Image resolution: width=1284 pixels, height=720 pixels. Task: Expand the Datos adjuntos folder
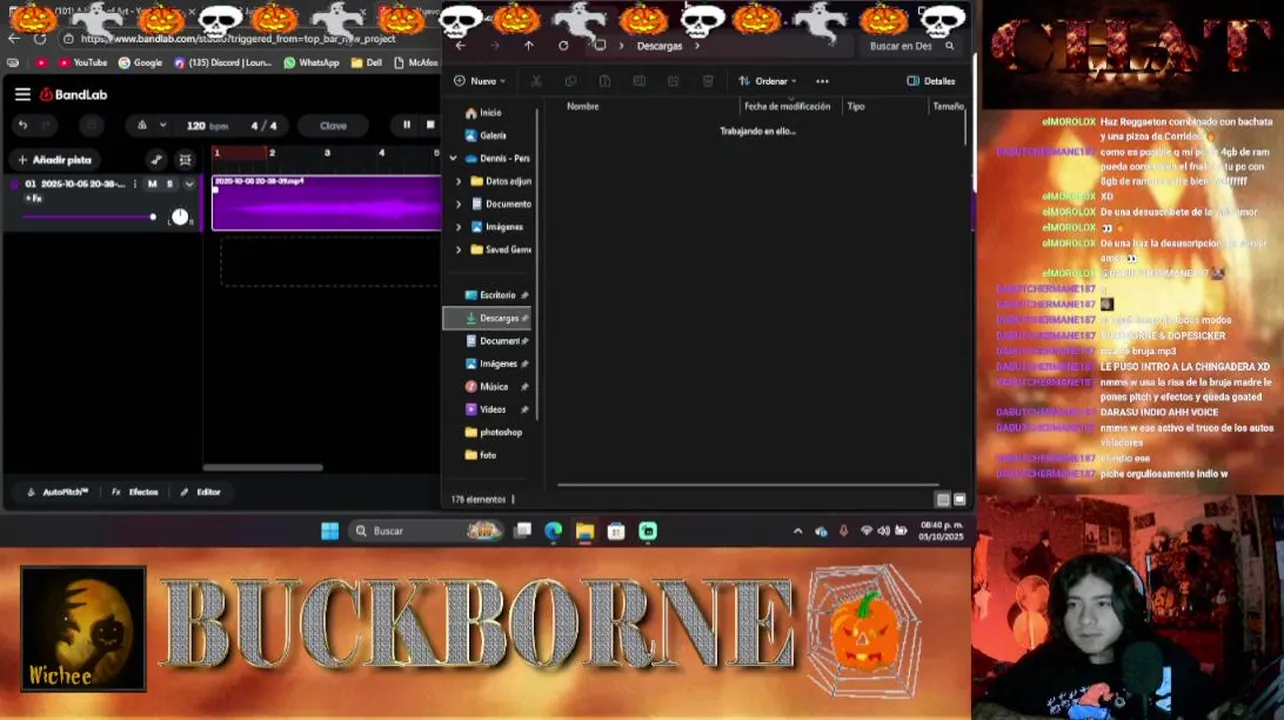(459, 181)
